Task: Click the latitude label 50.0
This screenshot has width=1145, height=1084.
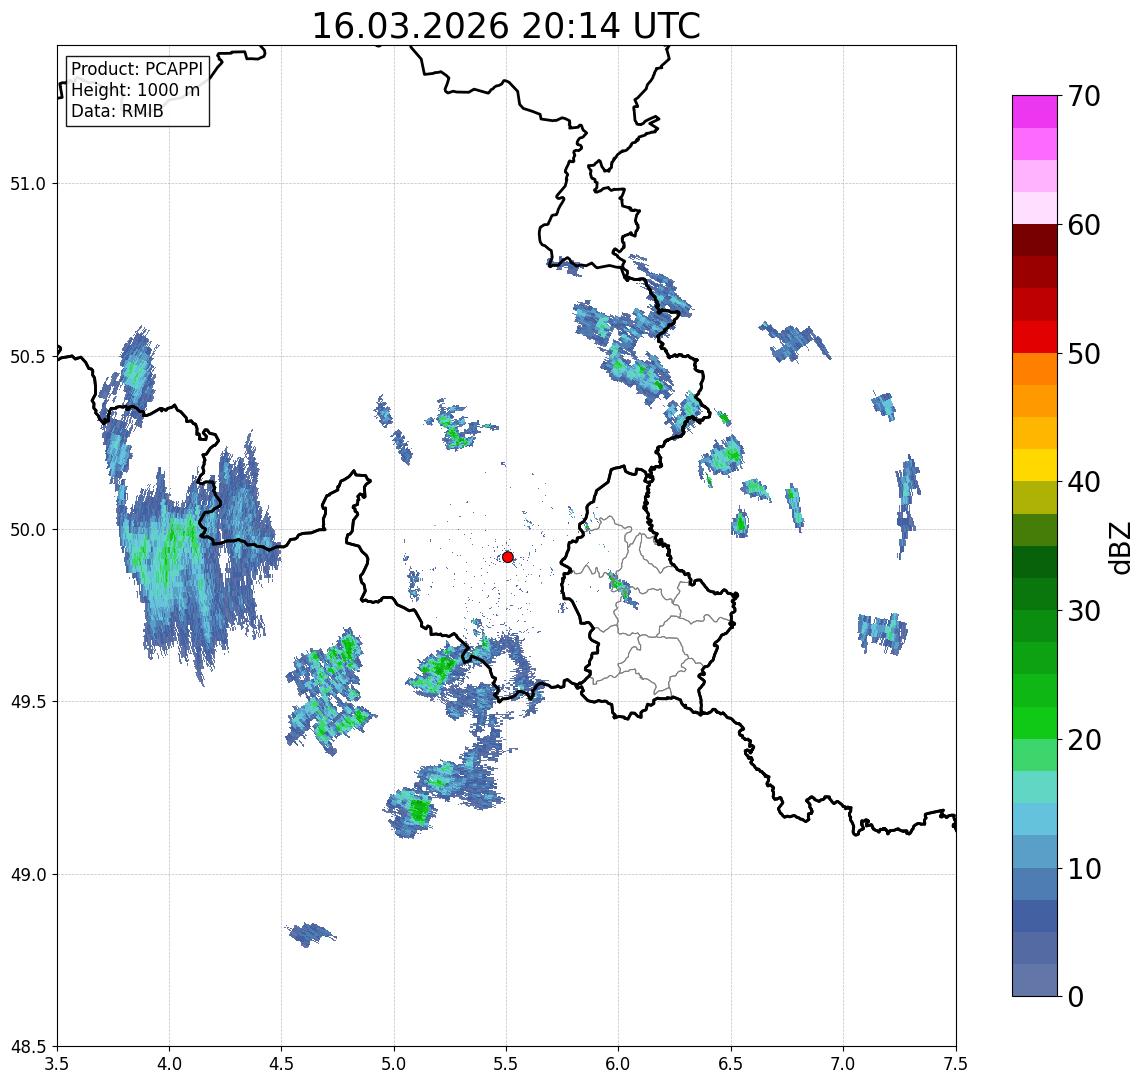Action: point(28,530)
